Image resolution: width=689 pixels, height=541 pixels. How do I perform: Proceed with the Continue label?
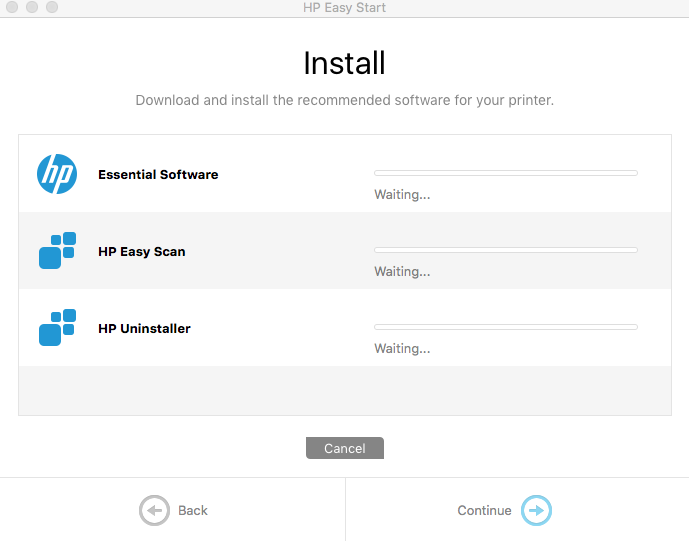[x=484, y=510]
